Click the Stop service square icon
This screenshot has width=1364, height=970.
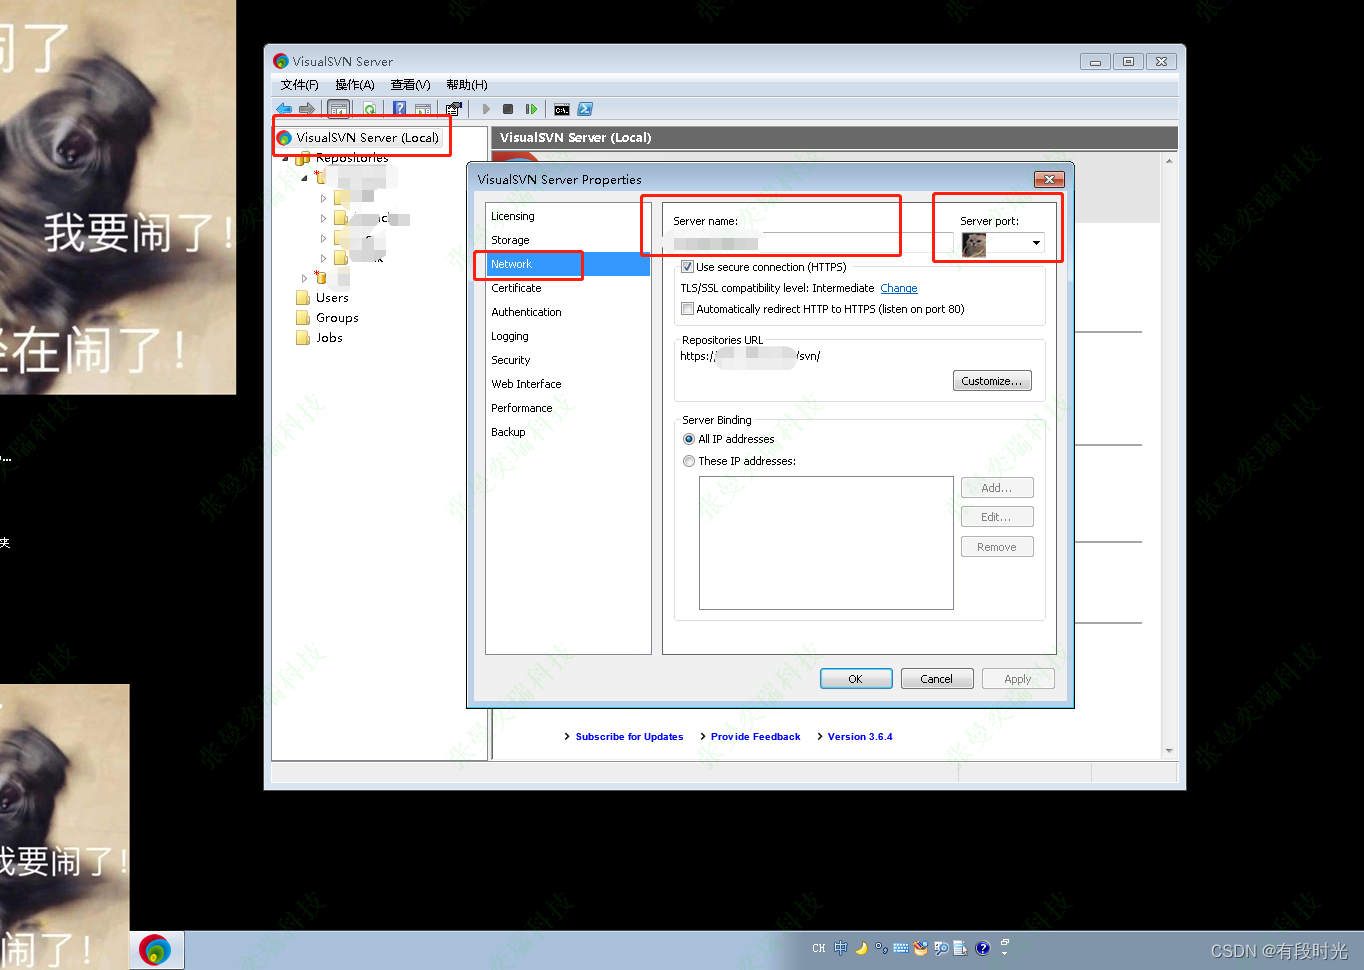pyautogui.click(x=508, y=109)
